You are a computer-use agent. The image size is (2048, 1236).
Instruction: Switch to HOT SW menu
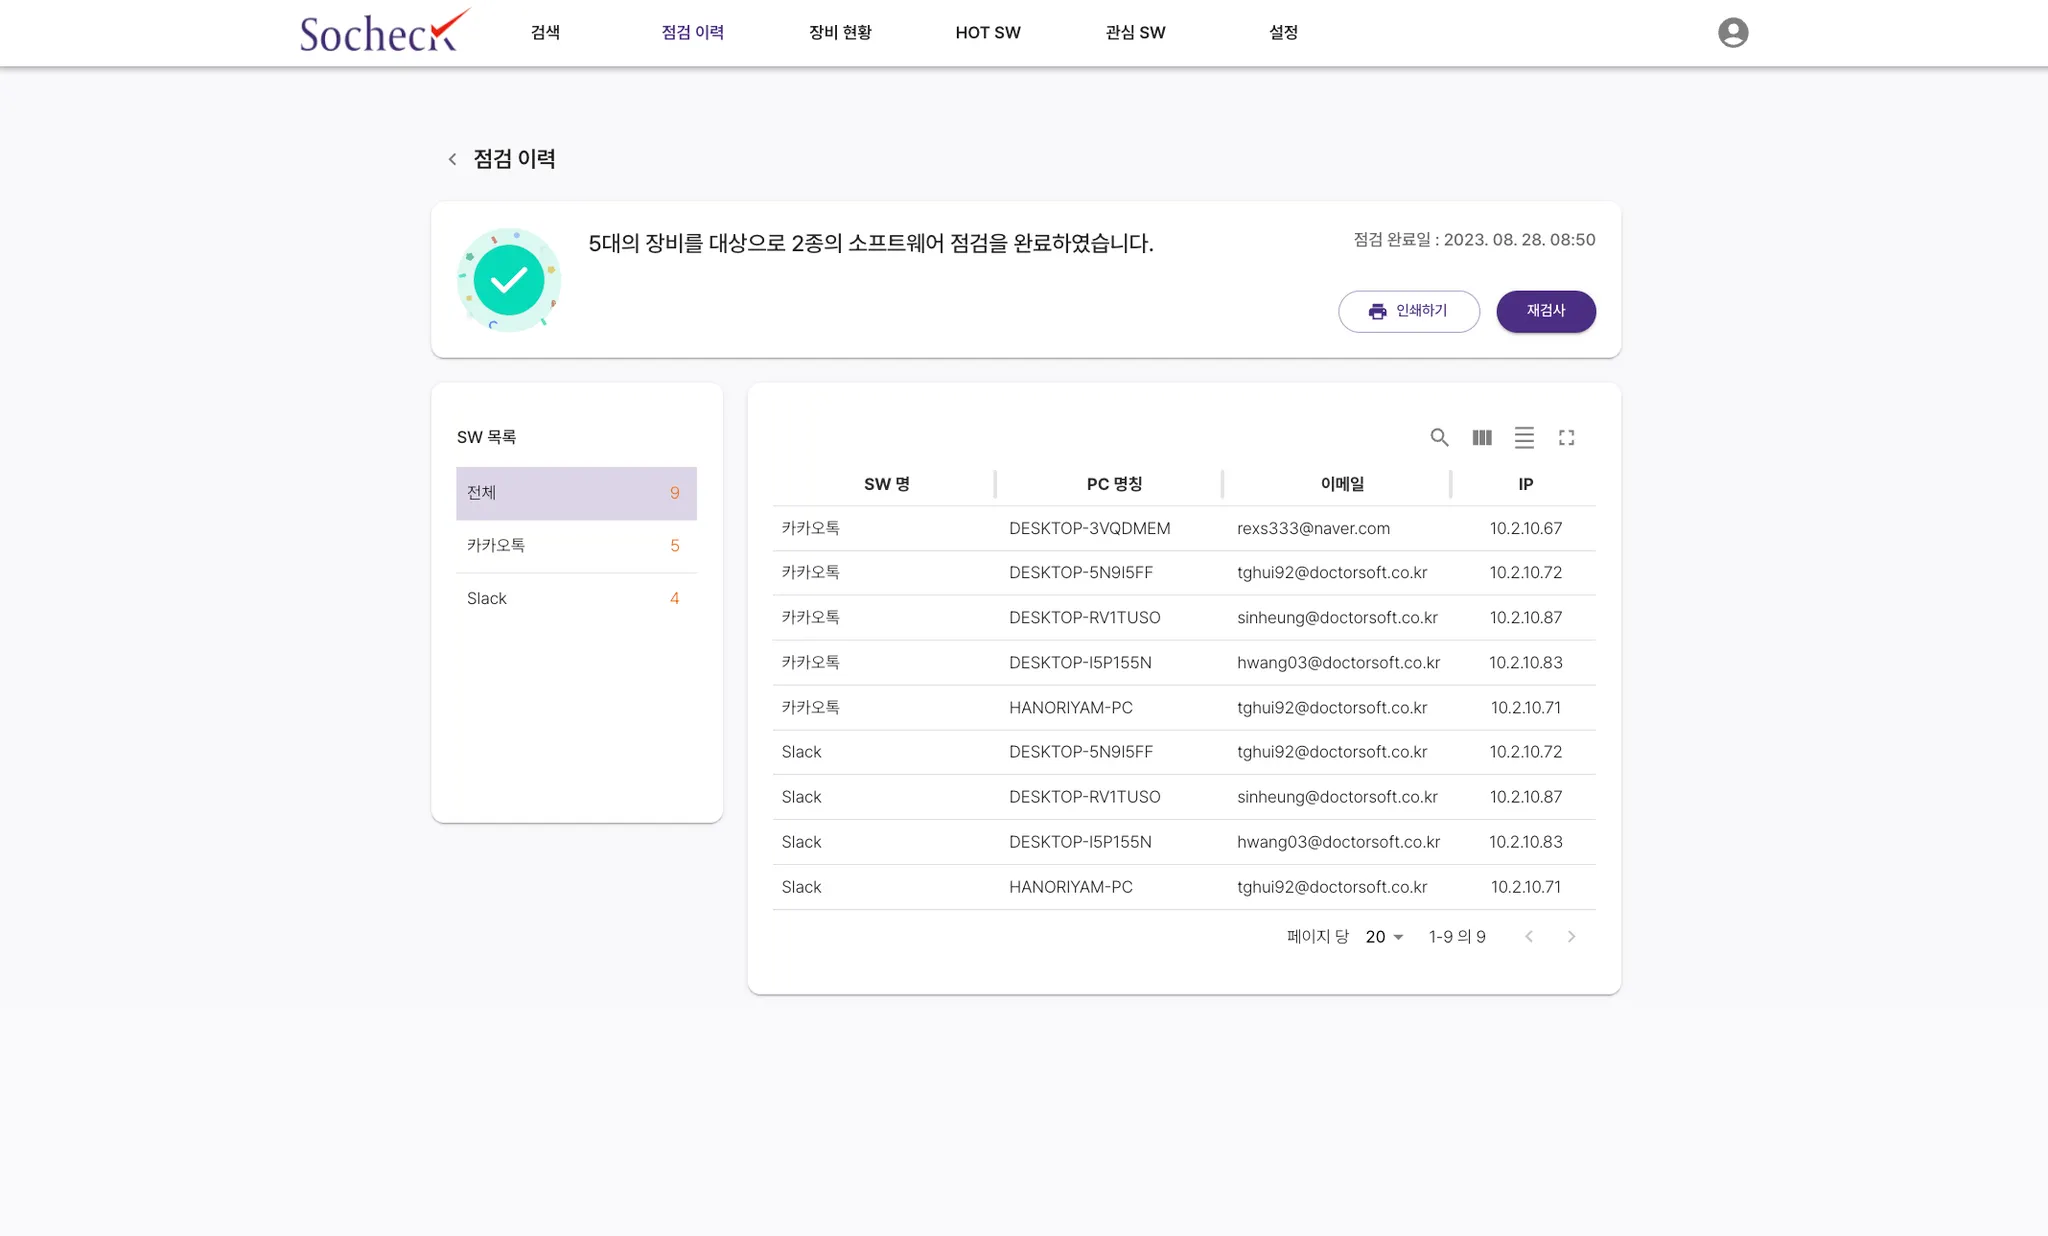click(x=988, y=32)
